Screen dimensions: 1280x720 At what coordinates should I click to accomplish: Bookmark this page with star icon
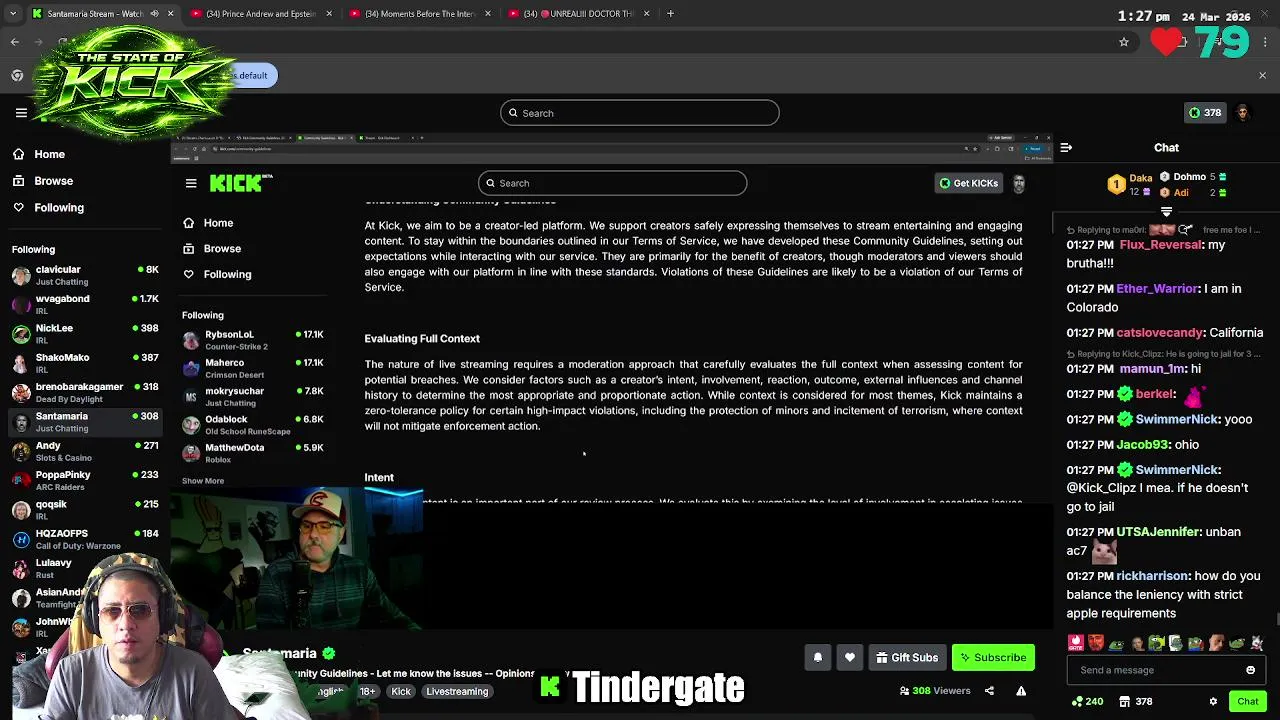(1124, 42)
